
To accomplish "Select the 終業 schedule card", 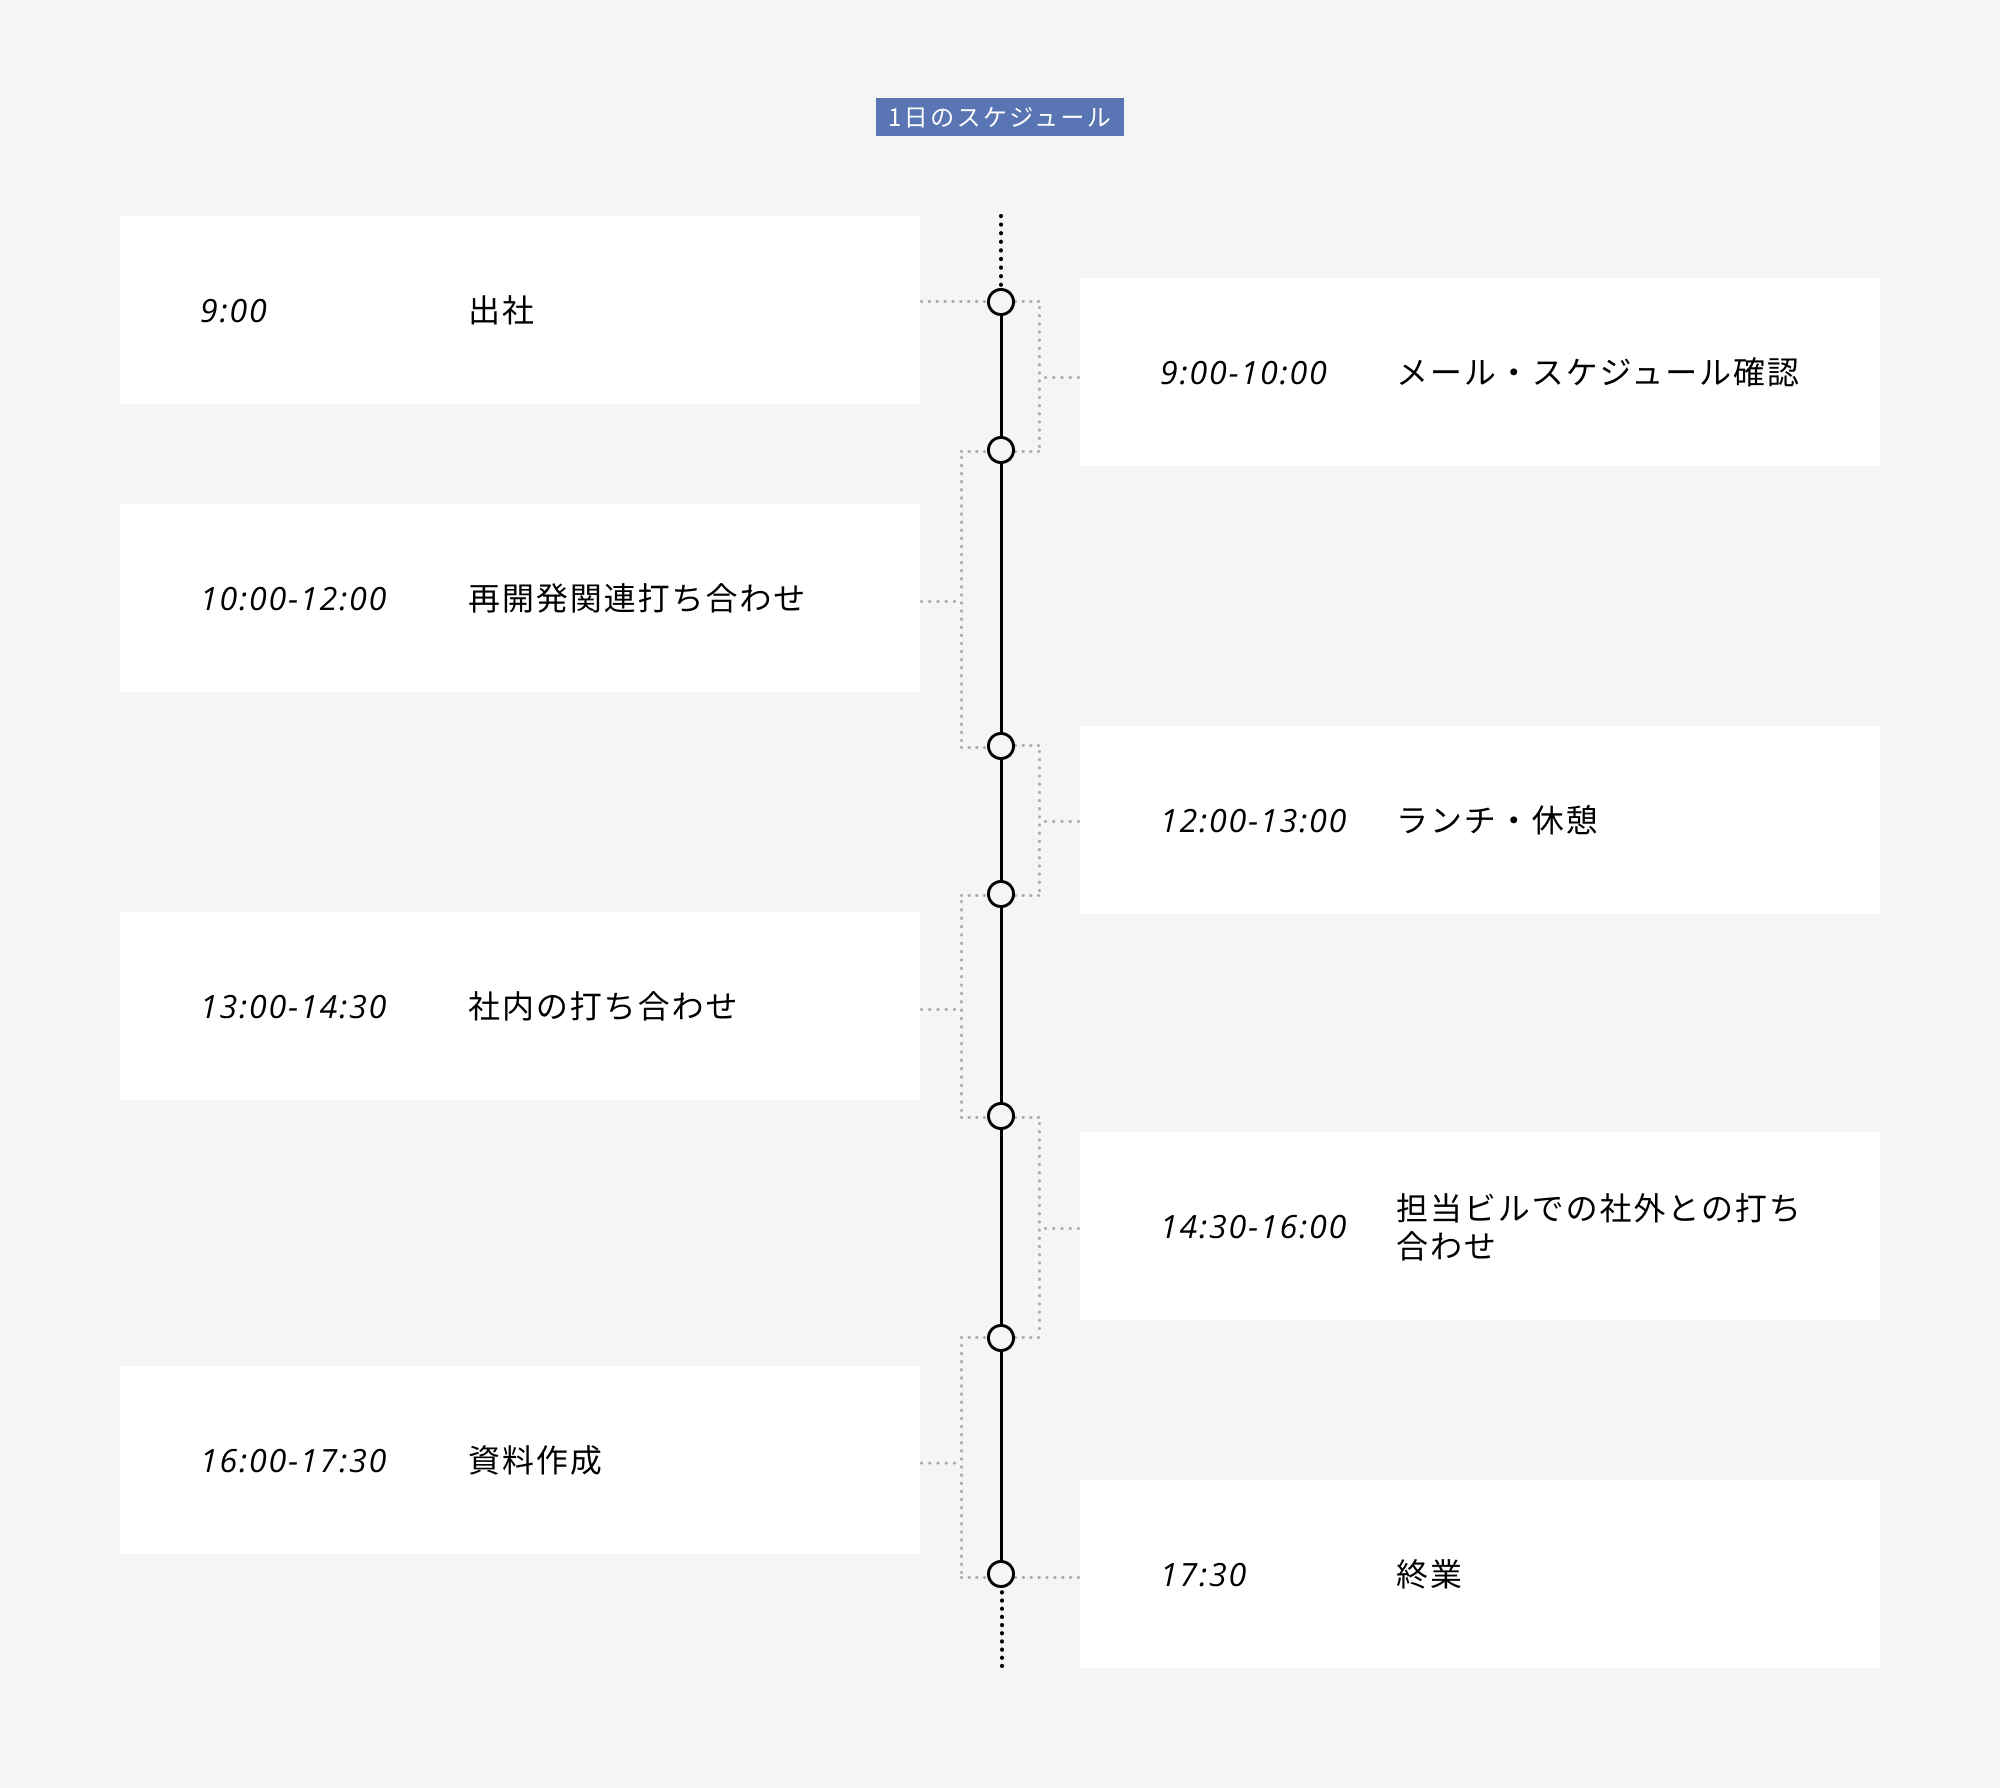I will tap(1479, 1574).
